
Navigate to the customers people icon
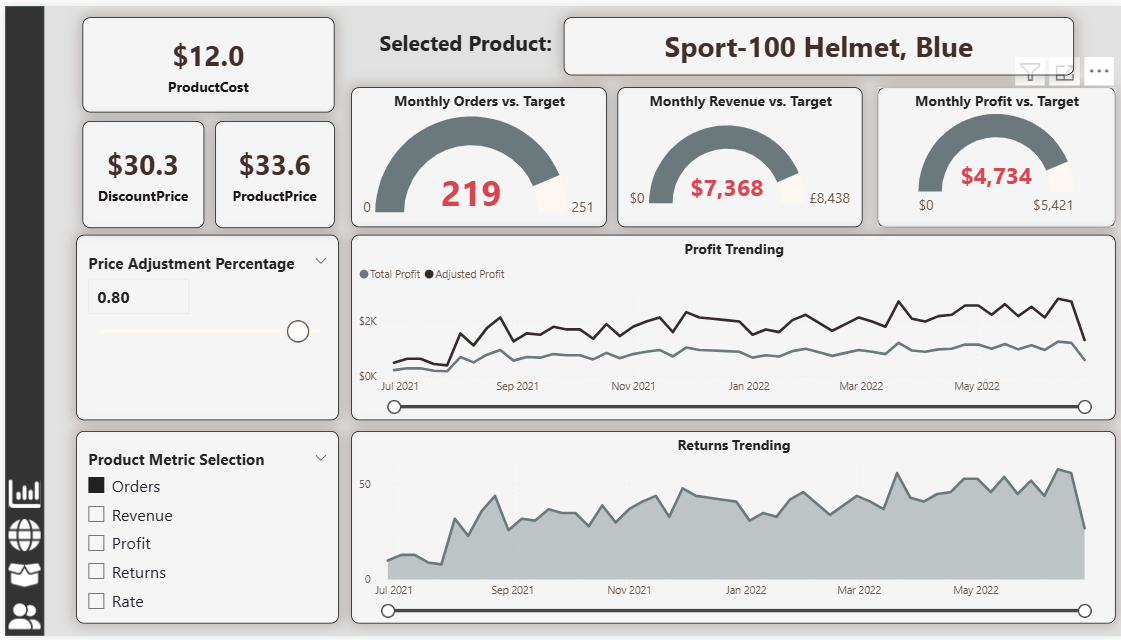(24, 616)
